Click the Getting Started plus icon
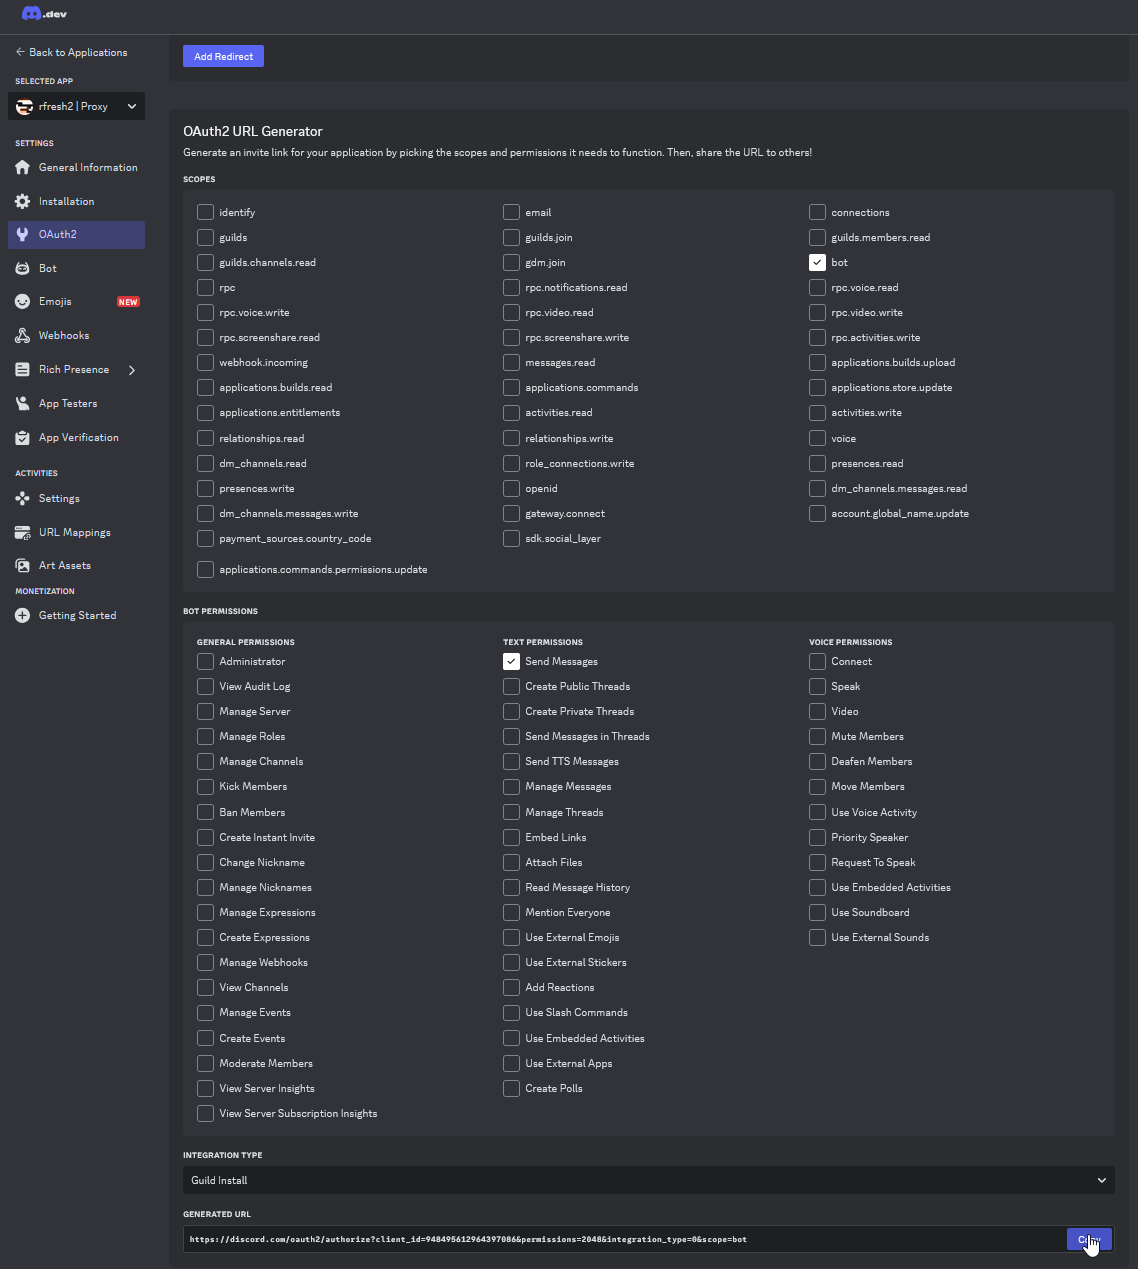 pyautogui.click(x=22, y=616)
